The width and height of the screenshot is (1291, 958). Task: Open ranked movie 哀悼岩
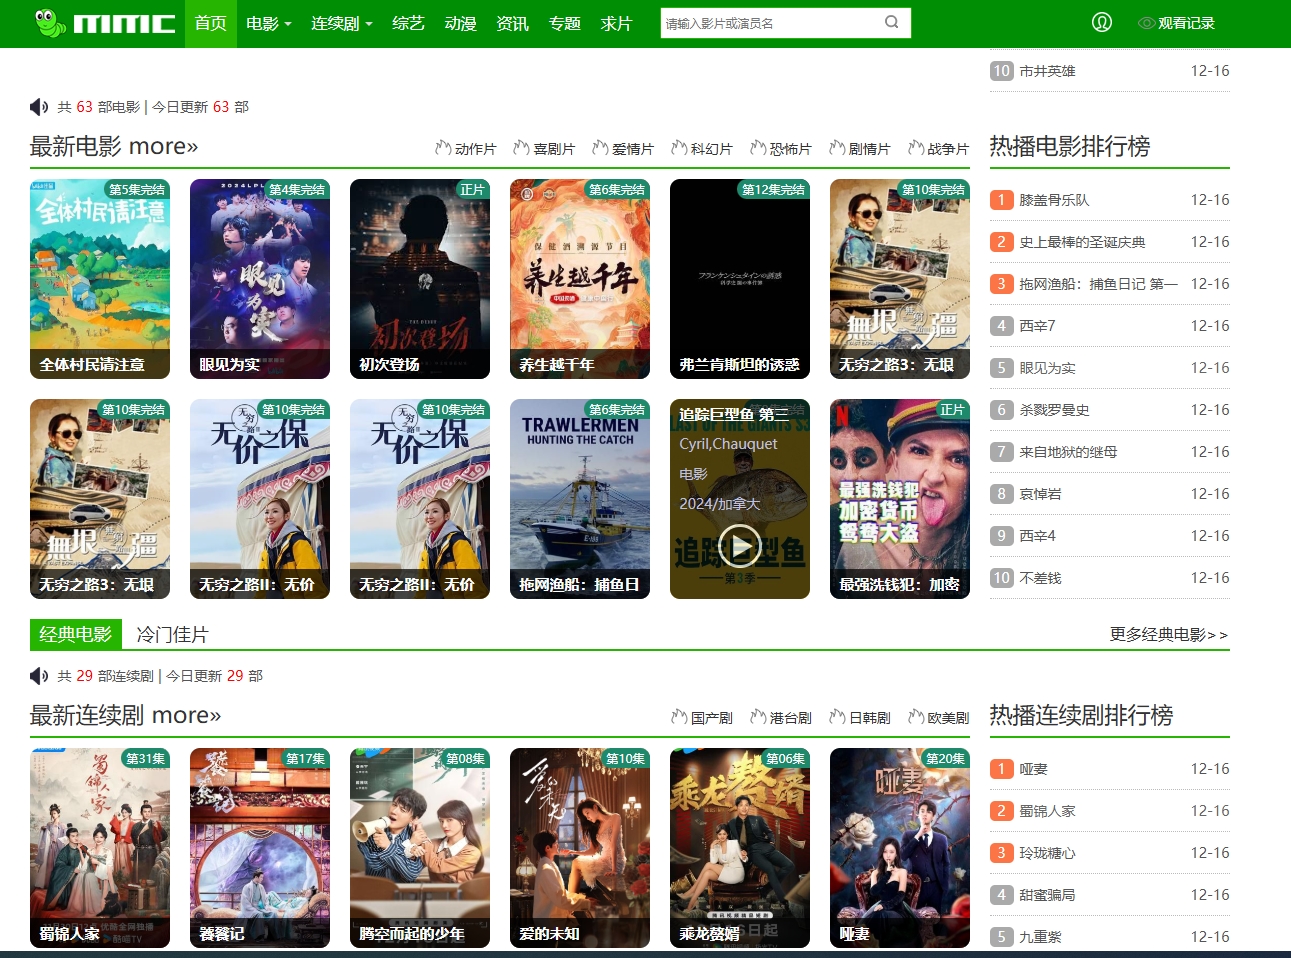click(1041, 494)
